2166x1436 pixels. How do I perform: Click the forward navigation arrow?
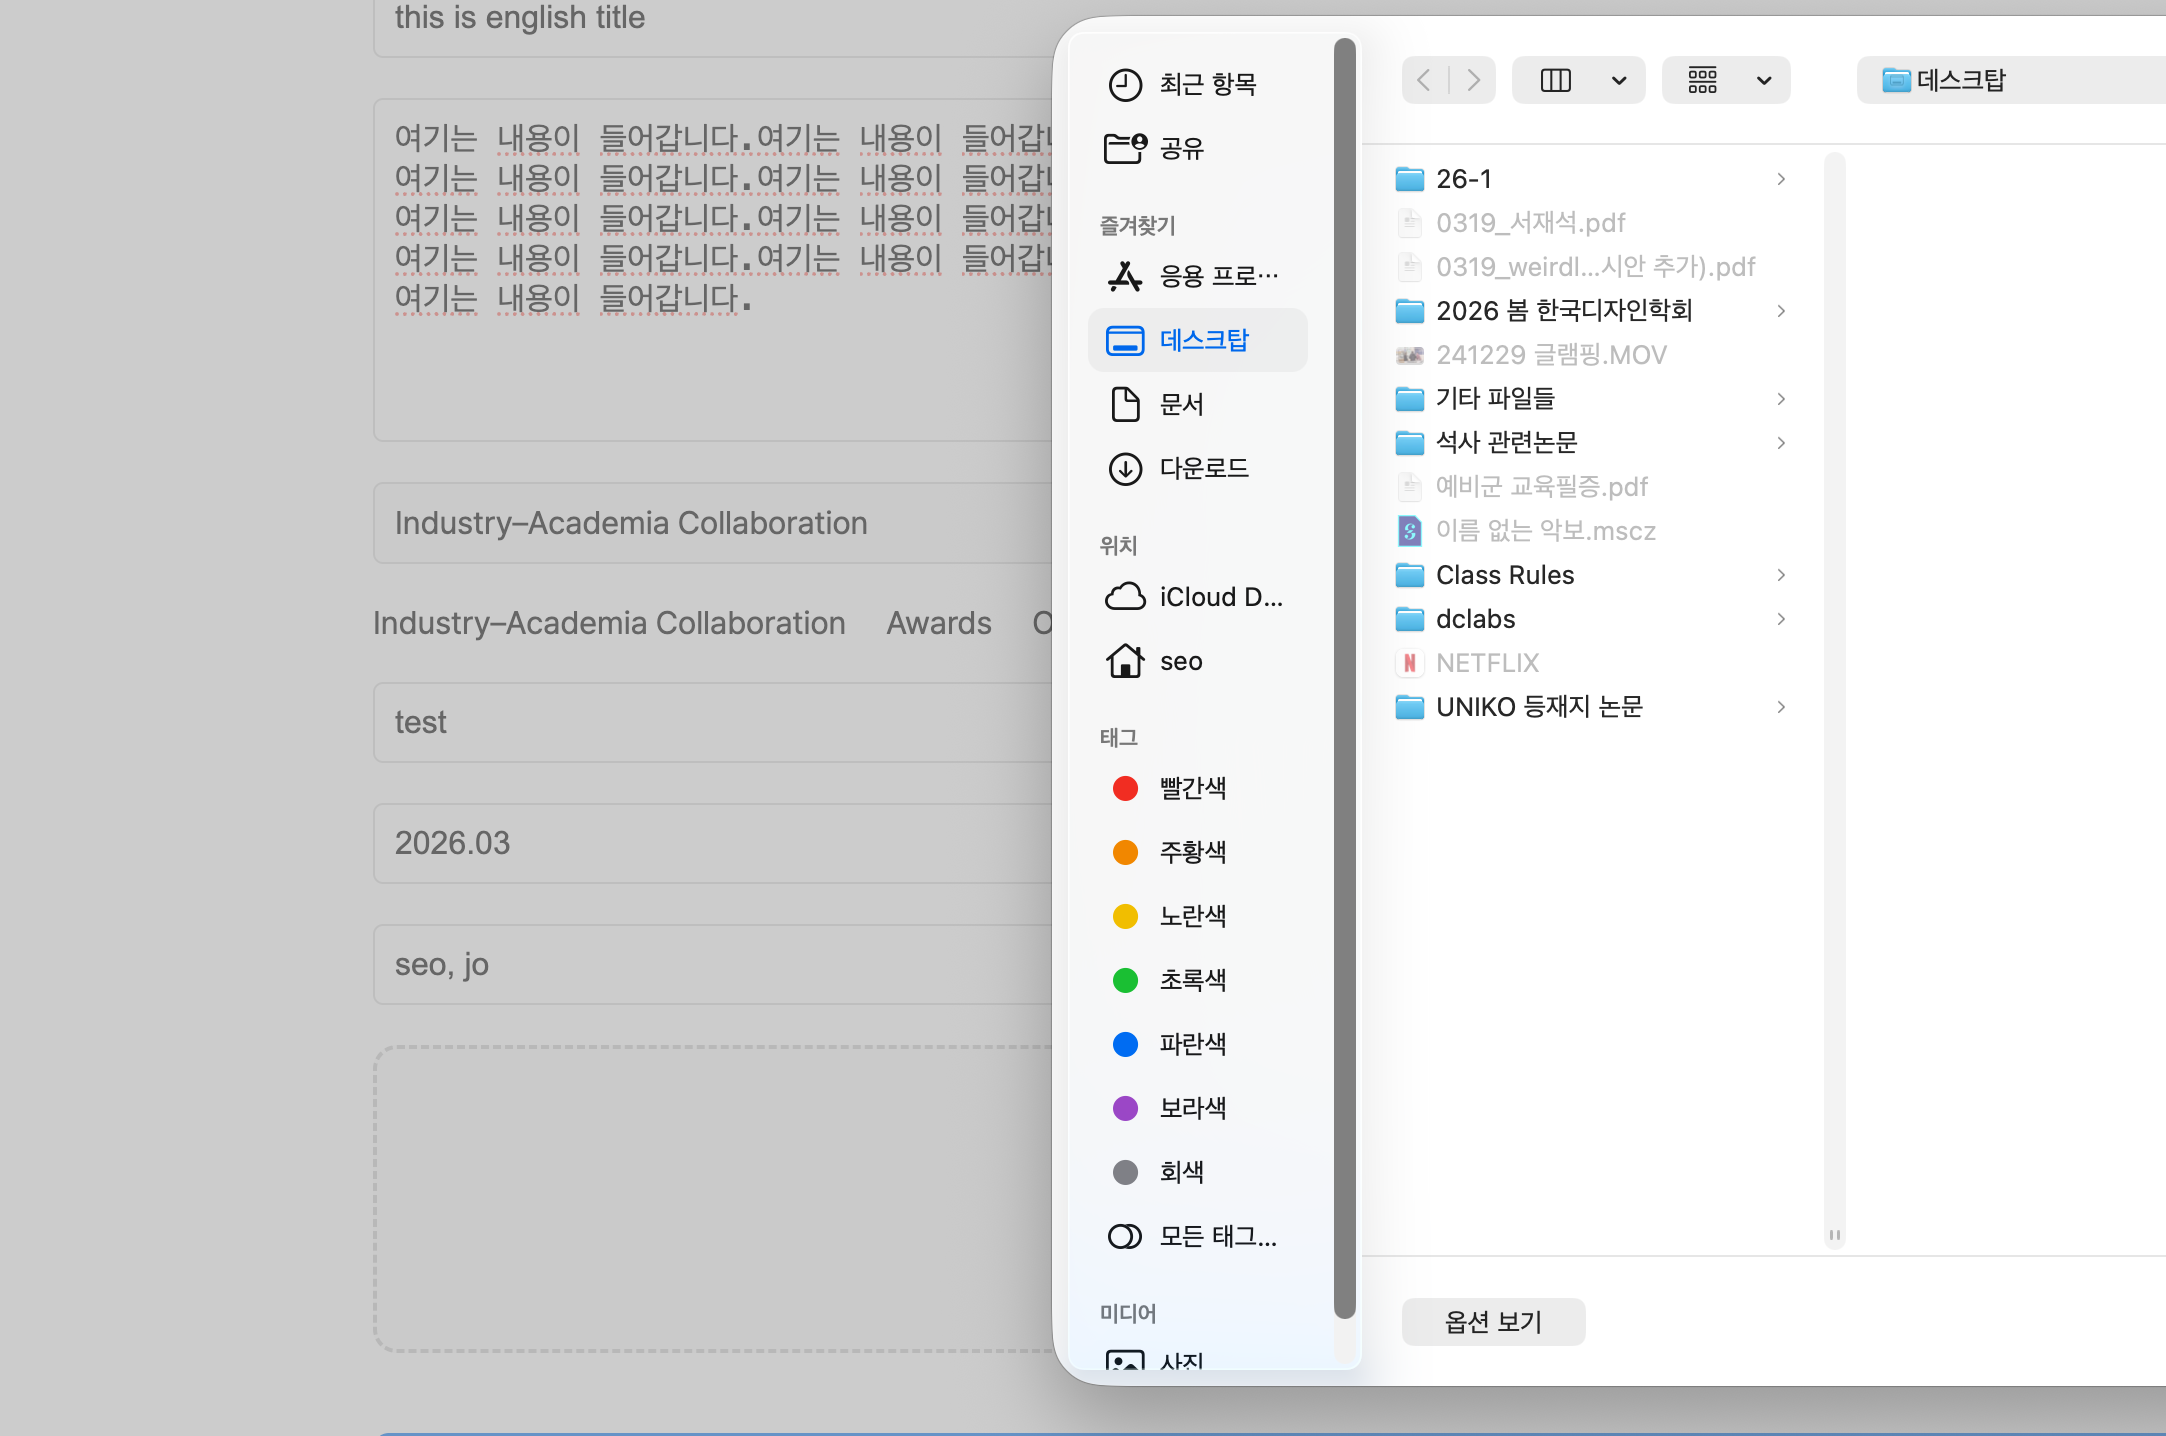tap(1473, 80)
